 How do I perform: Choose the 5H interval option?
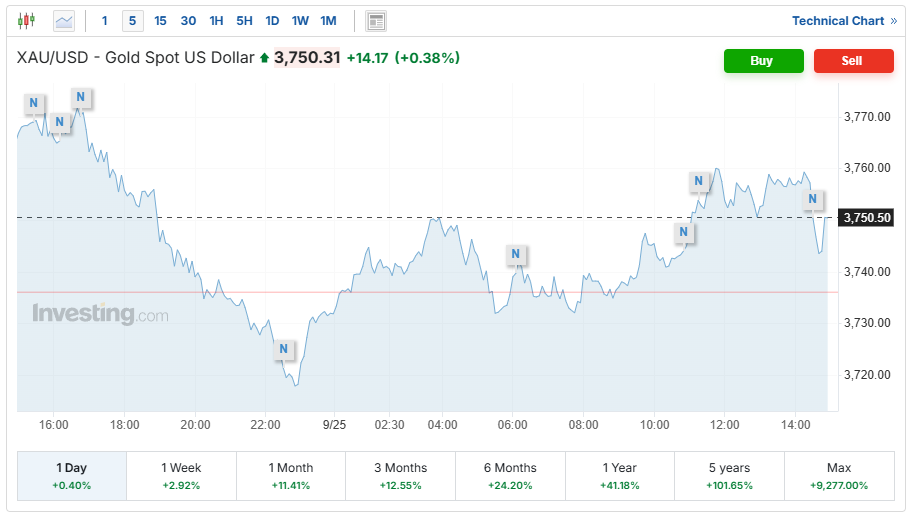tap(244, 20)
